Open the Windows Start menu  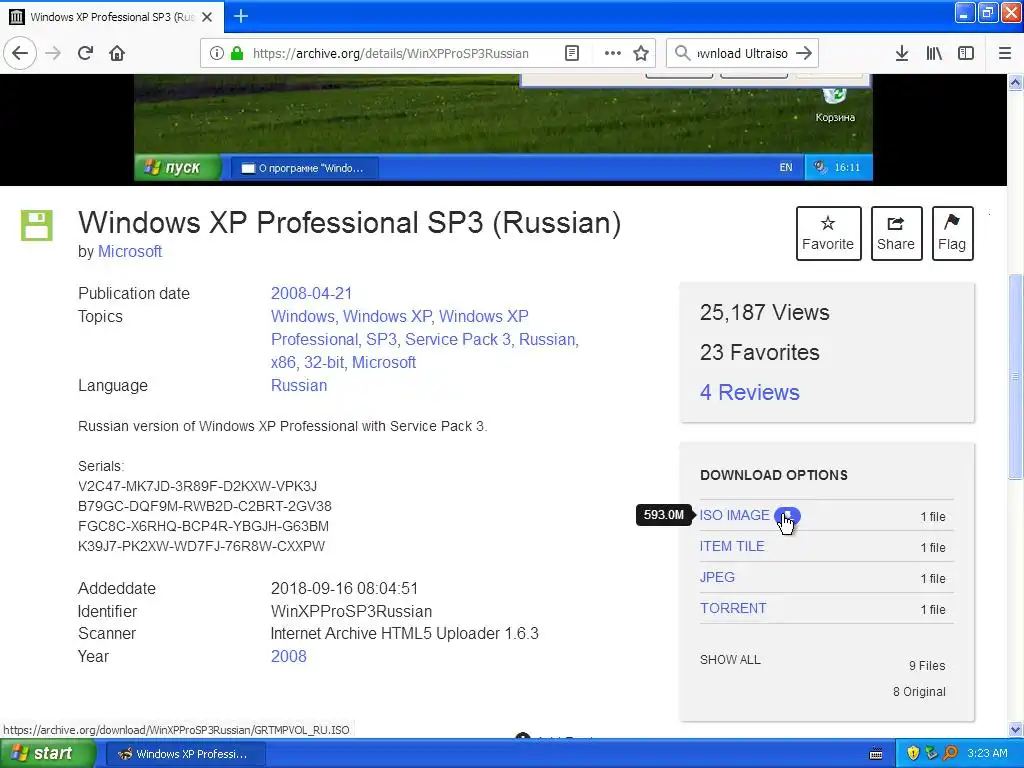[x=47, y=754]
